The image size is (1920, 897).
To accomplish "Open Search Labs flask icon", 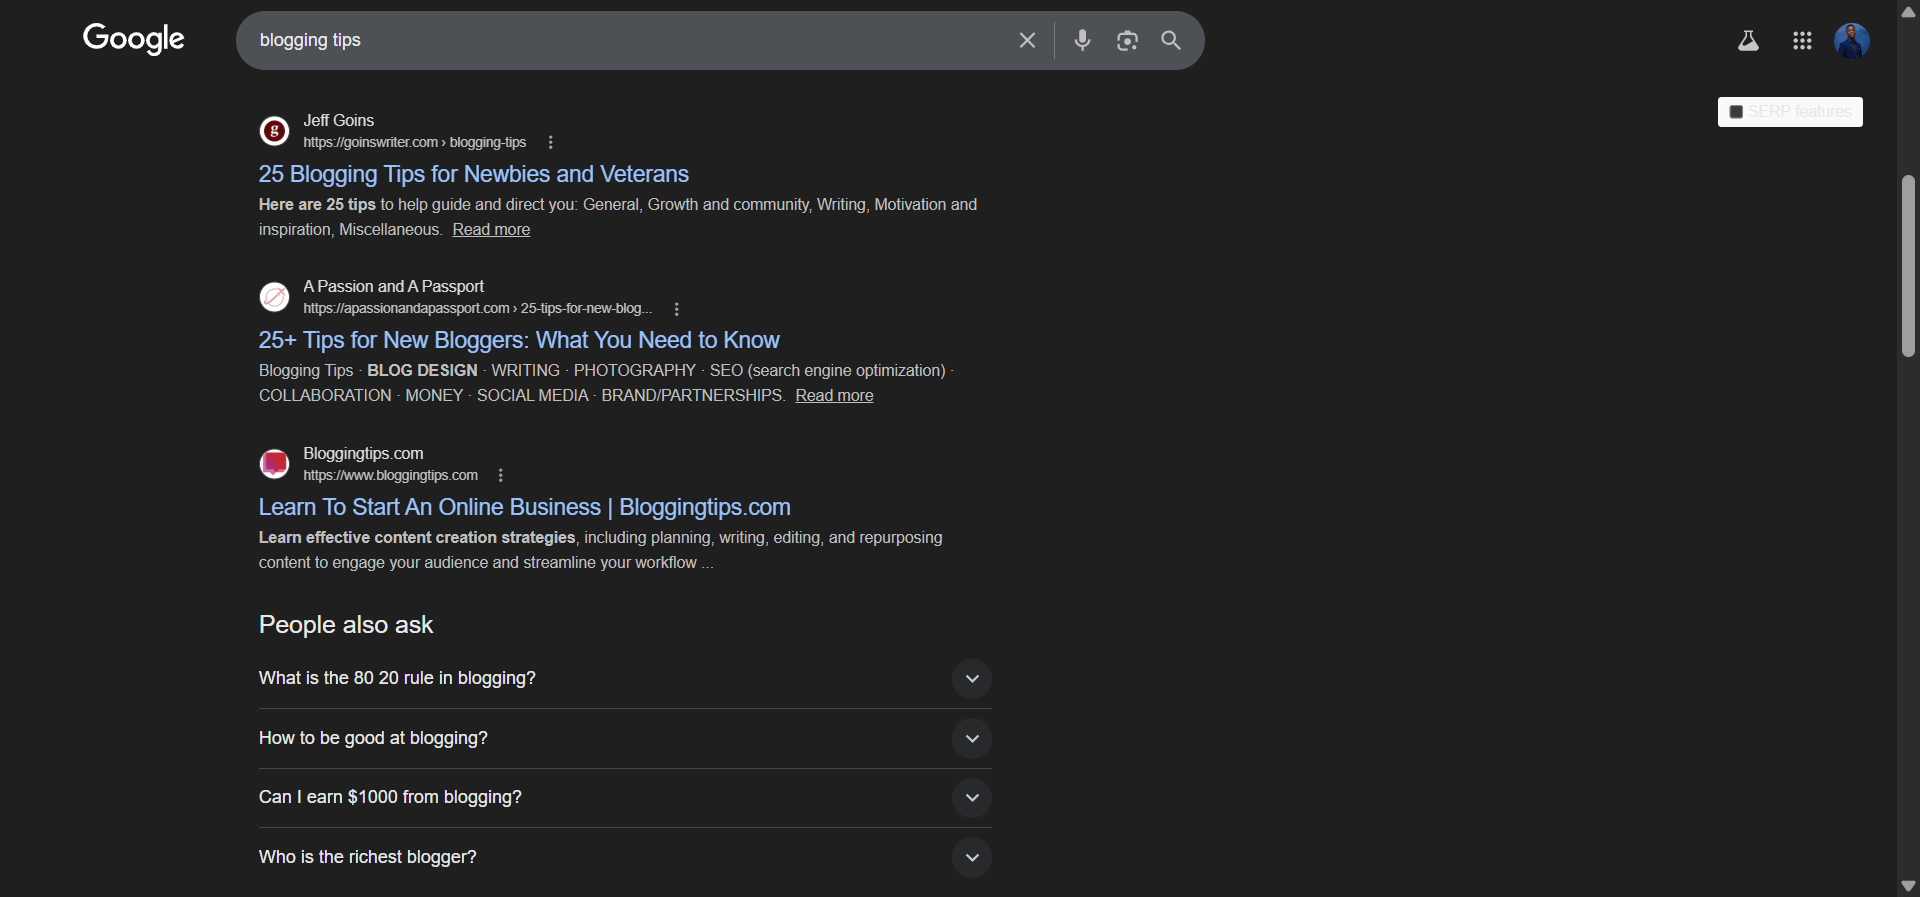I will pyautogui.click(x=1748, y=41).
